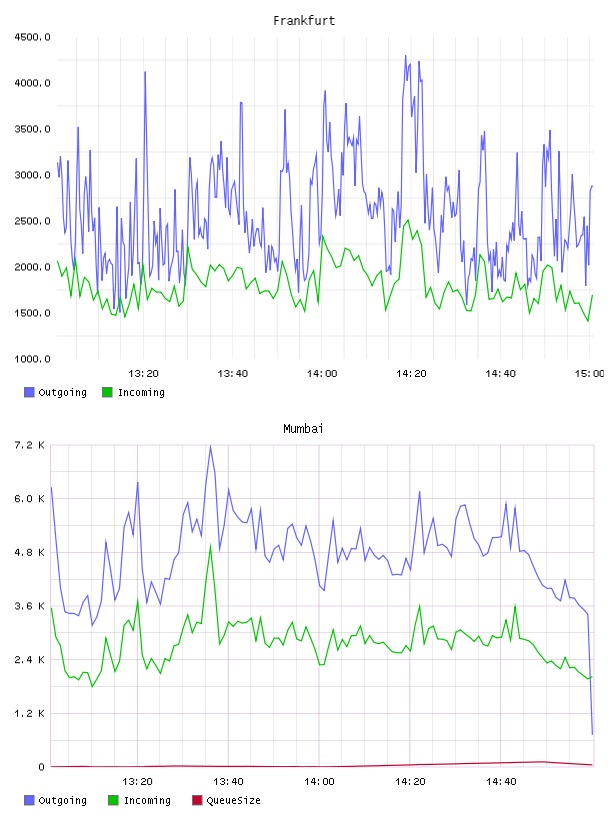Click the Mumbai x-axis label 14:00
This screenshot has width=608, height=816.
pyautogui.click(x=319, y=782)
